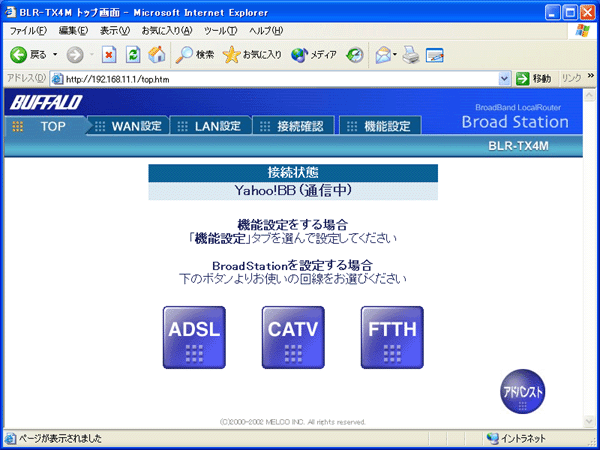Open the Tools (ツール) menu
600x450 pixels.
click(220, 31)
